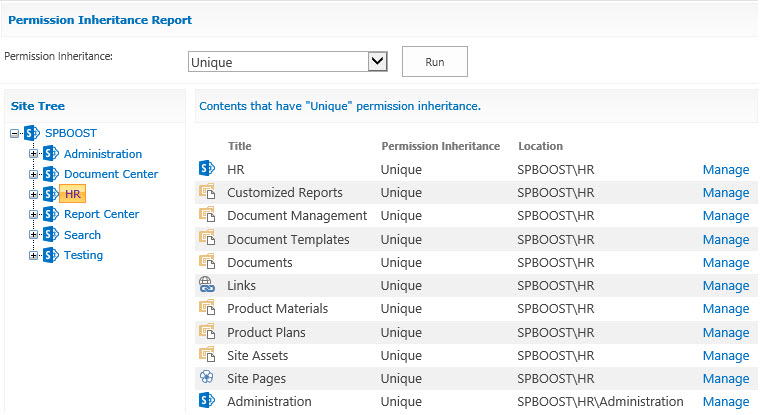Click the Title column header
Viewport: 761px width, 415px height.
[x=240, y=146]
